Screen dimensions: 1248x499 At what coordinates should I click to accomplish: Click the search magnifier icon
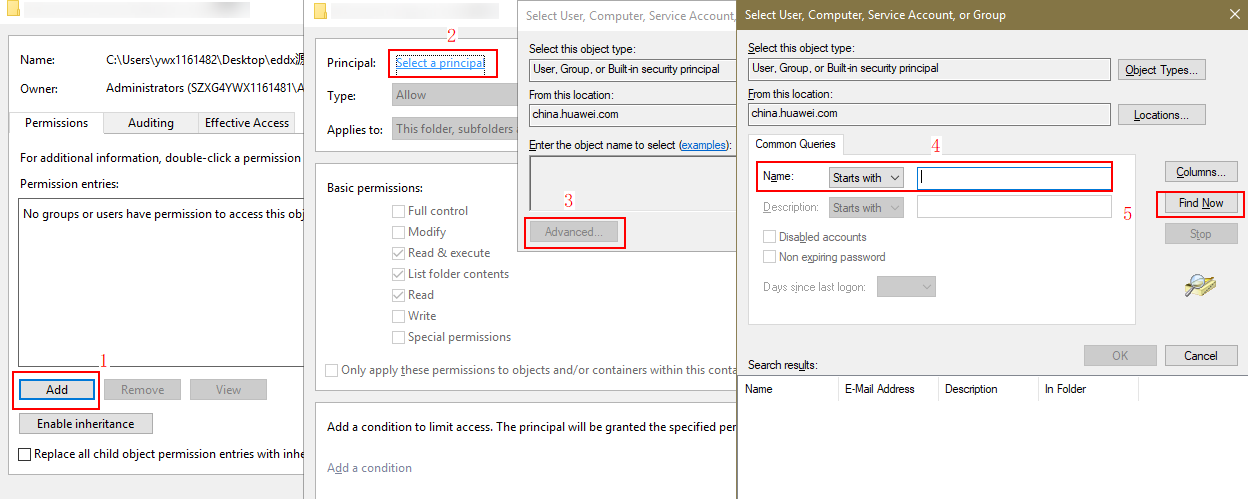coord(1199,285)
